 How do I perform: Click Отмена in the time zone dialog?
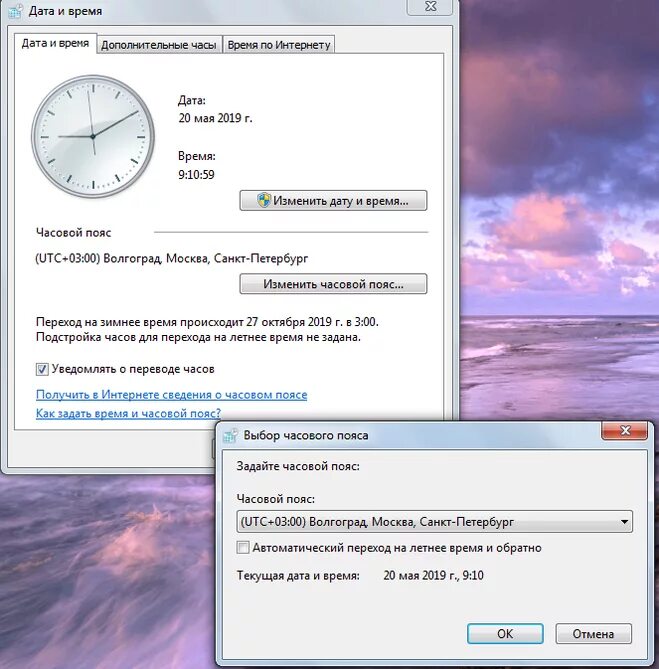click(x=593, y=634)
